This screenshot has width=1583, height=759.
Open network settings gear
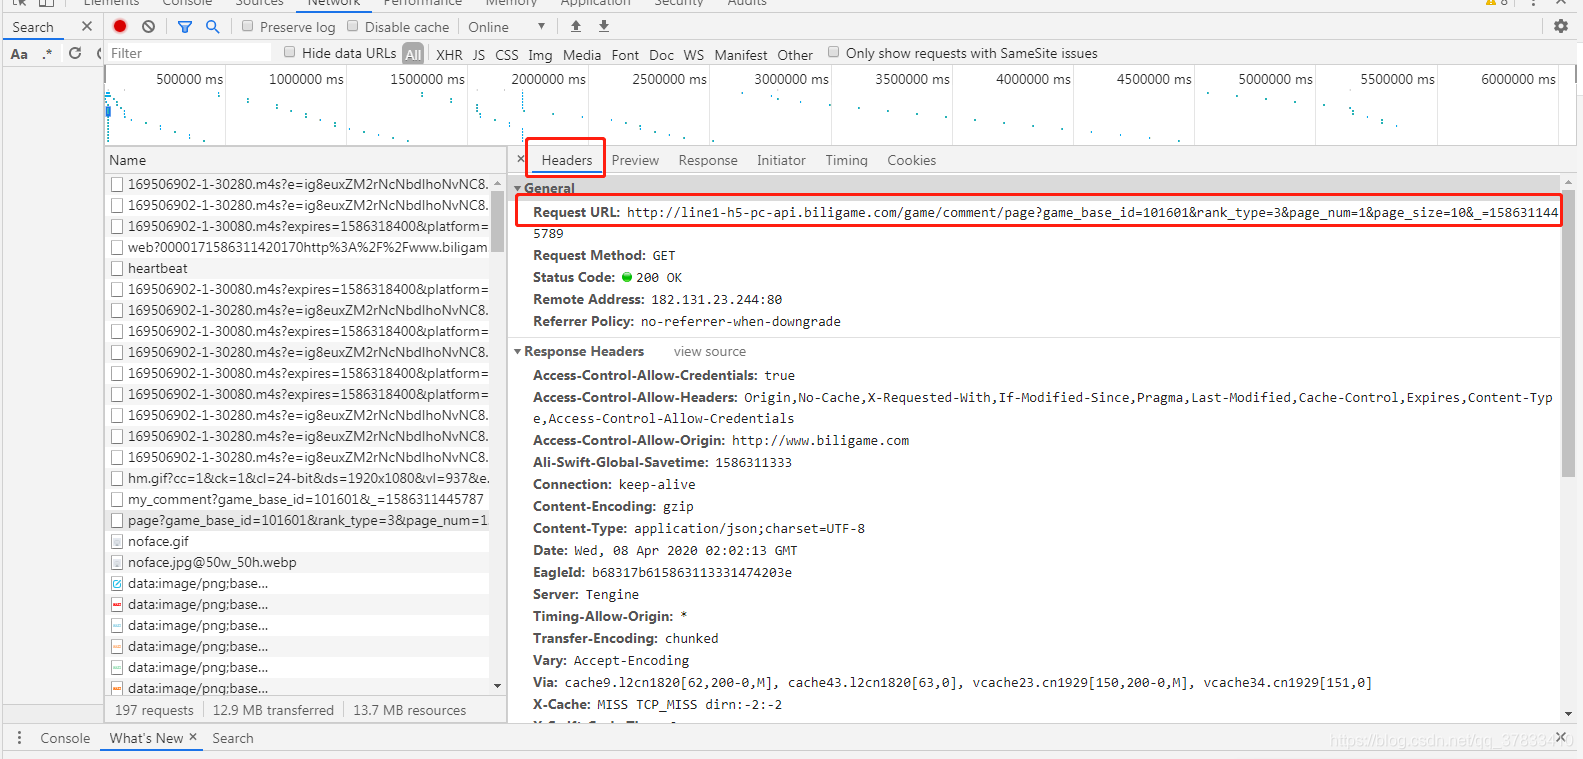click(x=1561, y=26)
